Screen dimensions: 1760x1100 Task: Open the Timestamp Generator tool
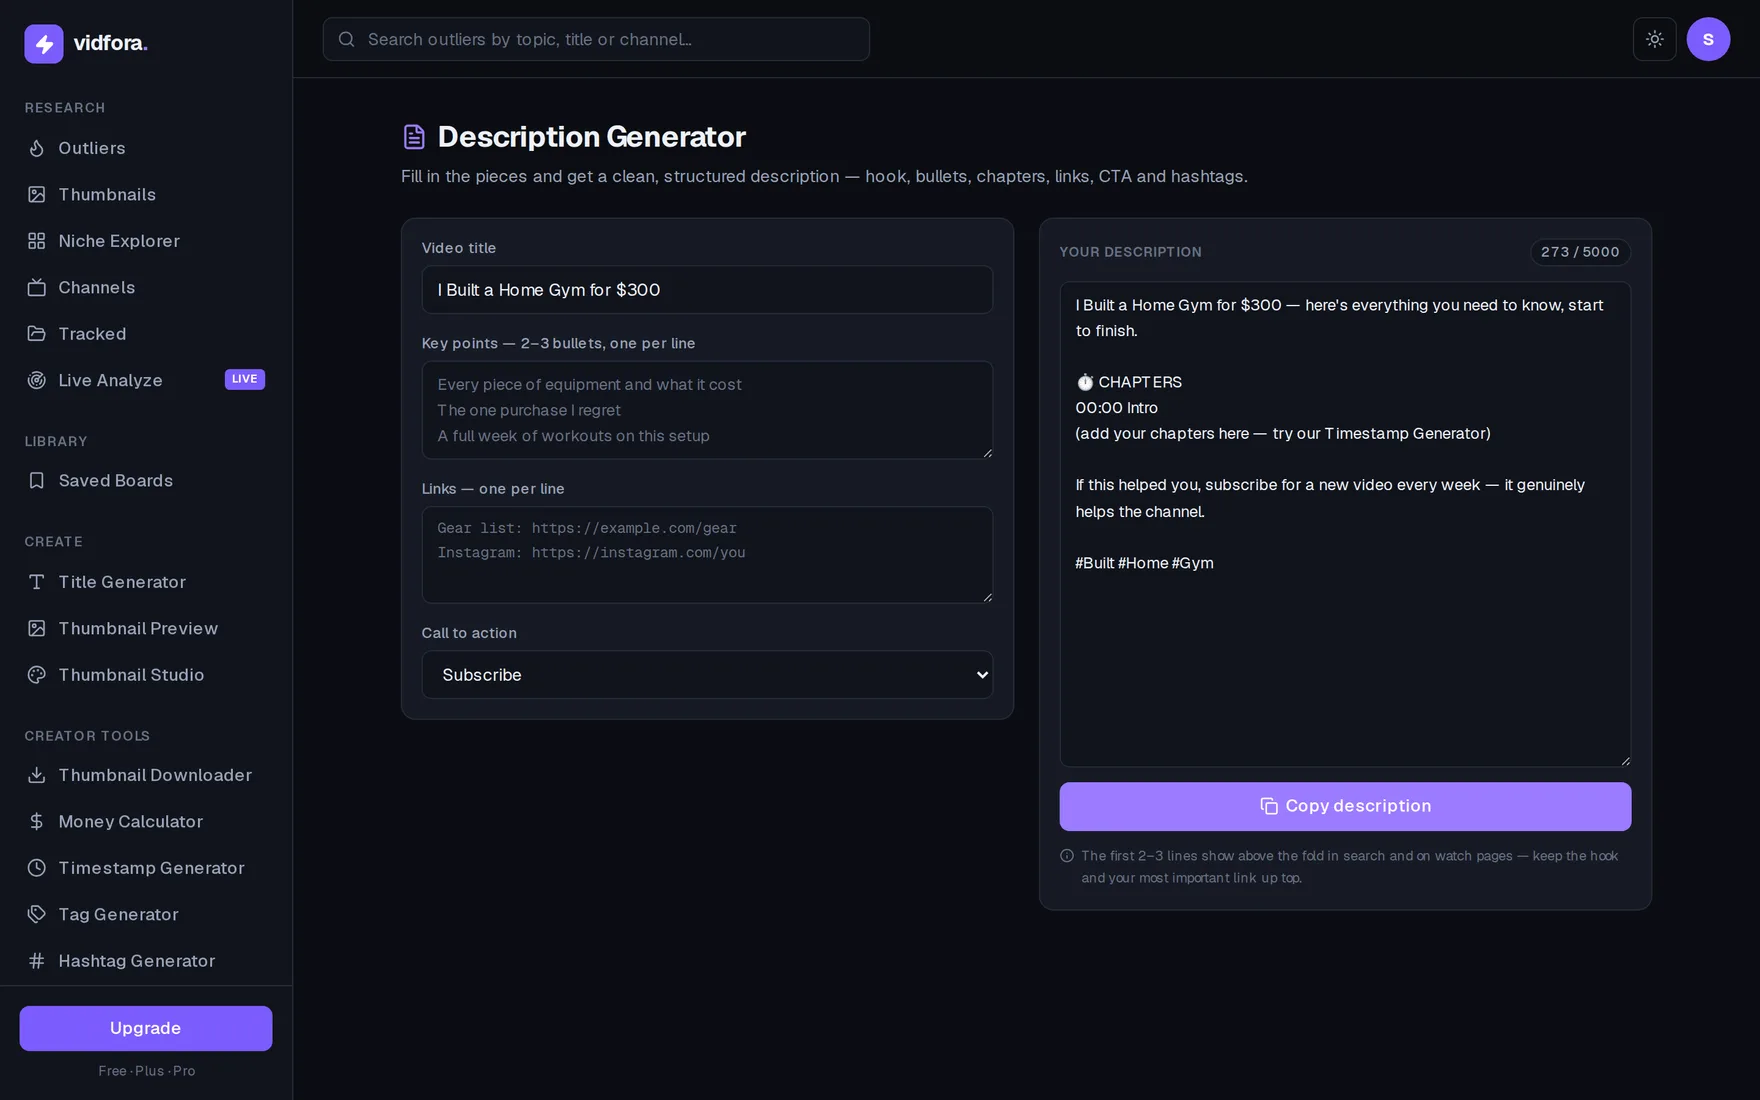[x=146, y=868]
